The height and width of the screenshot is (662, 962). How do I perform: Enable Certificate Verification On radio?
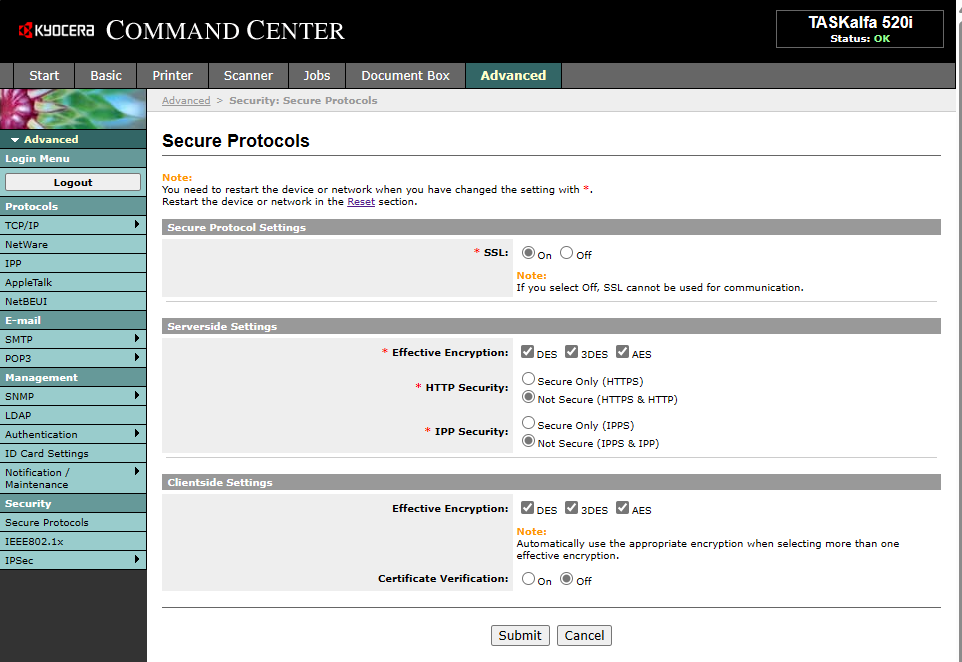tap(528, 579)
